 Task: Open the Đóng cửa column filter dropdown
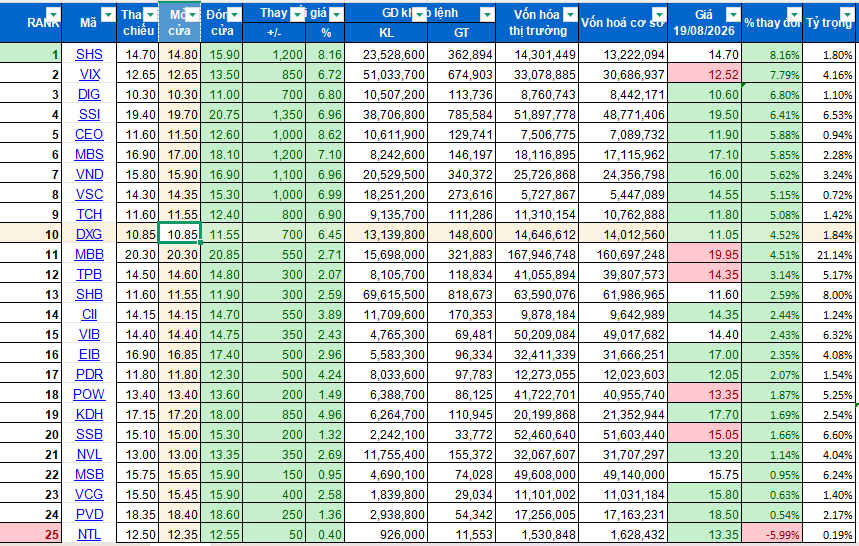[x=234, y=14]
